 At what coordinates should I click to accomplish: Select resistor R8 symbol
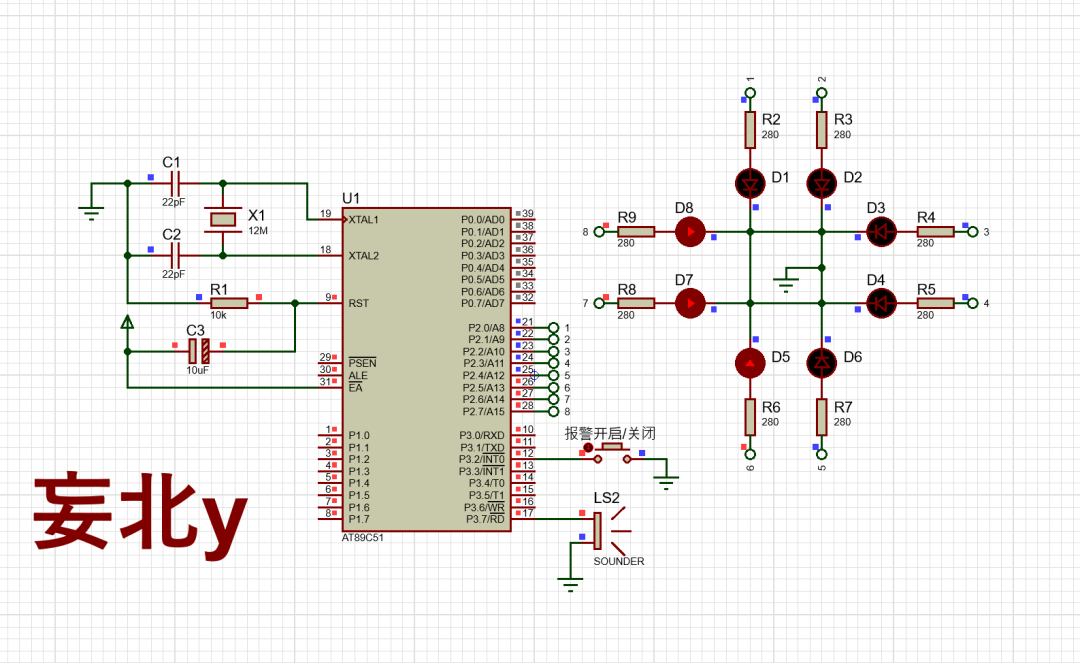(x=636, y=303)
